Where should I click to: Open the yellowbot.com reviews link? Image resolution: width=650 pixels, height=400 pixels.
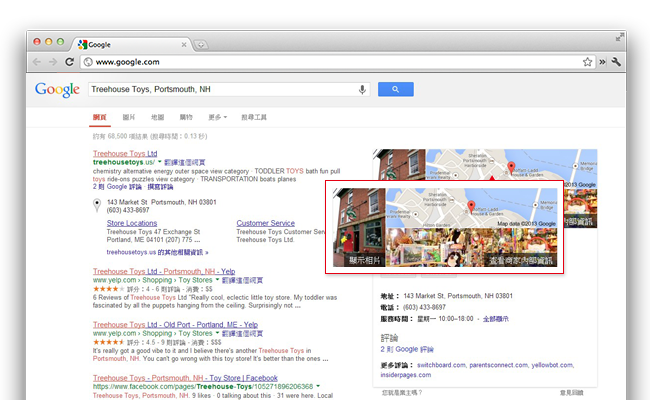click(552, 365)
